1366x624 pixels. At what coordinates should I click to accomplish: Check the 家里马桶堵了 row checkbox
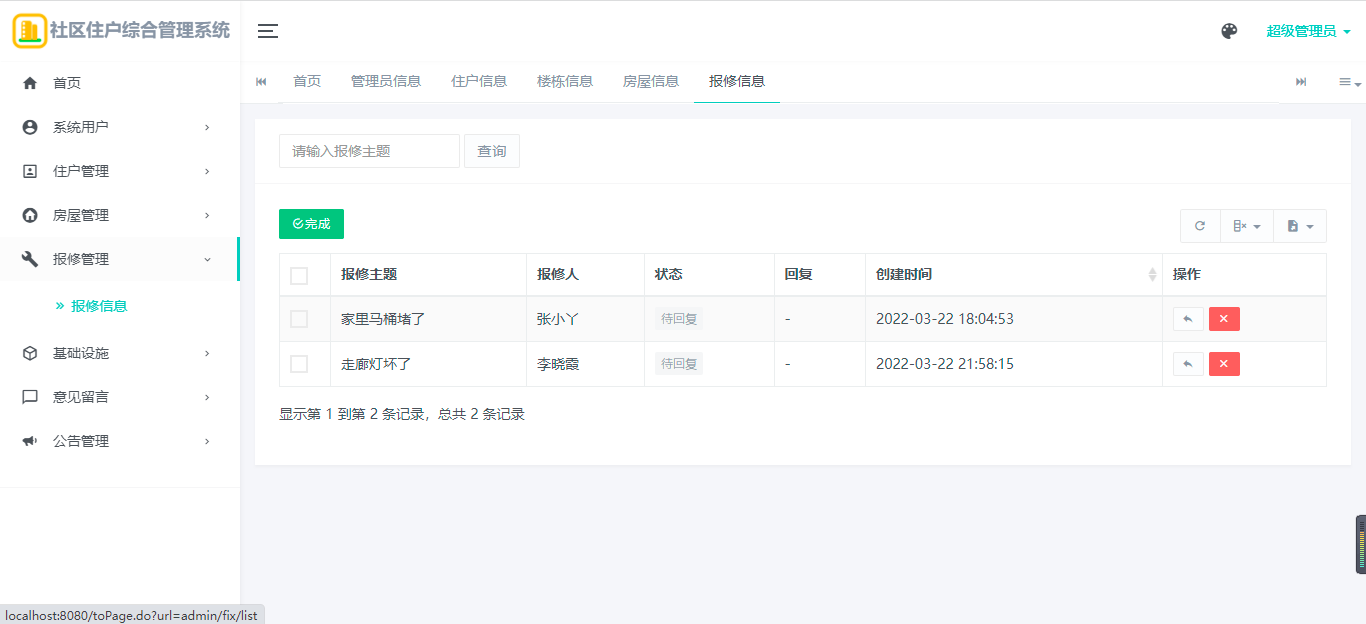[299, 319]
